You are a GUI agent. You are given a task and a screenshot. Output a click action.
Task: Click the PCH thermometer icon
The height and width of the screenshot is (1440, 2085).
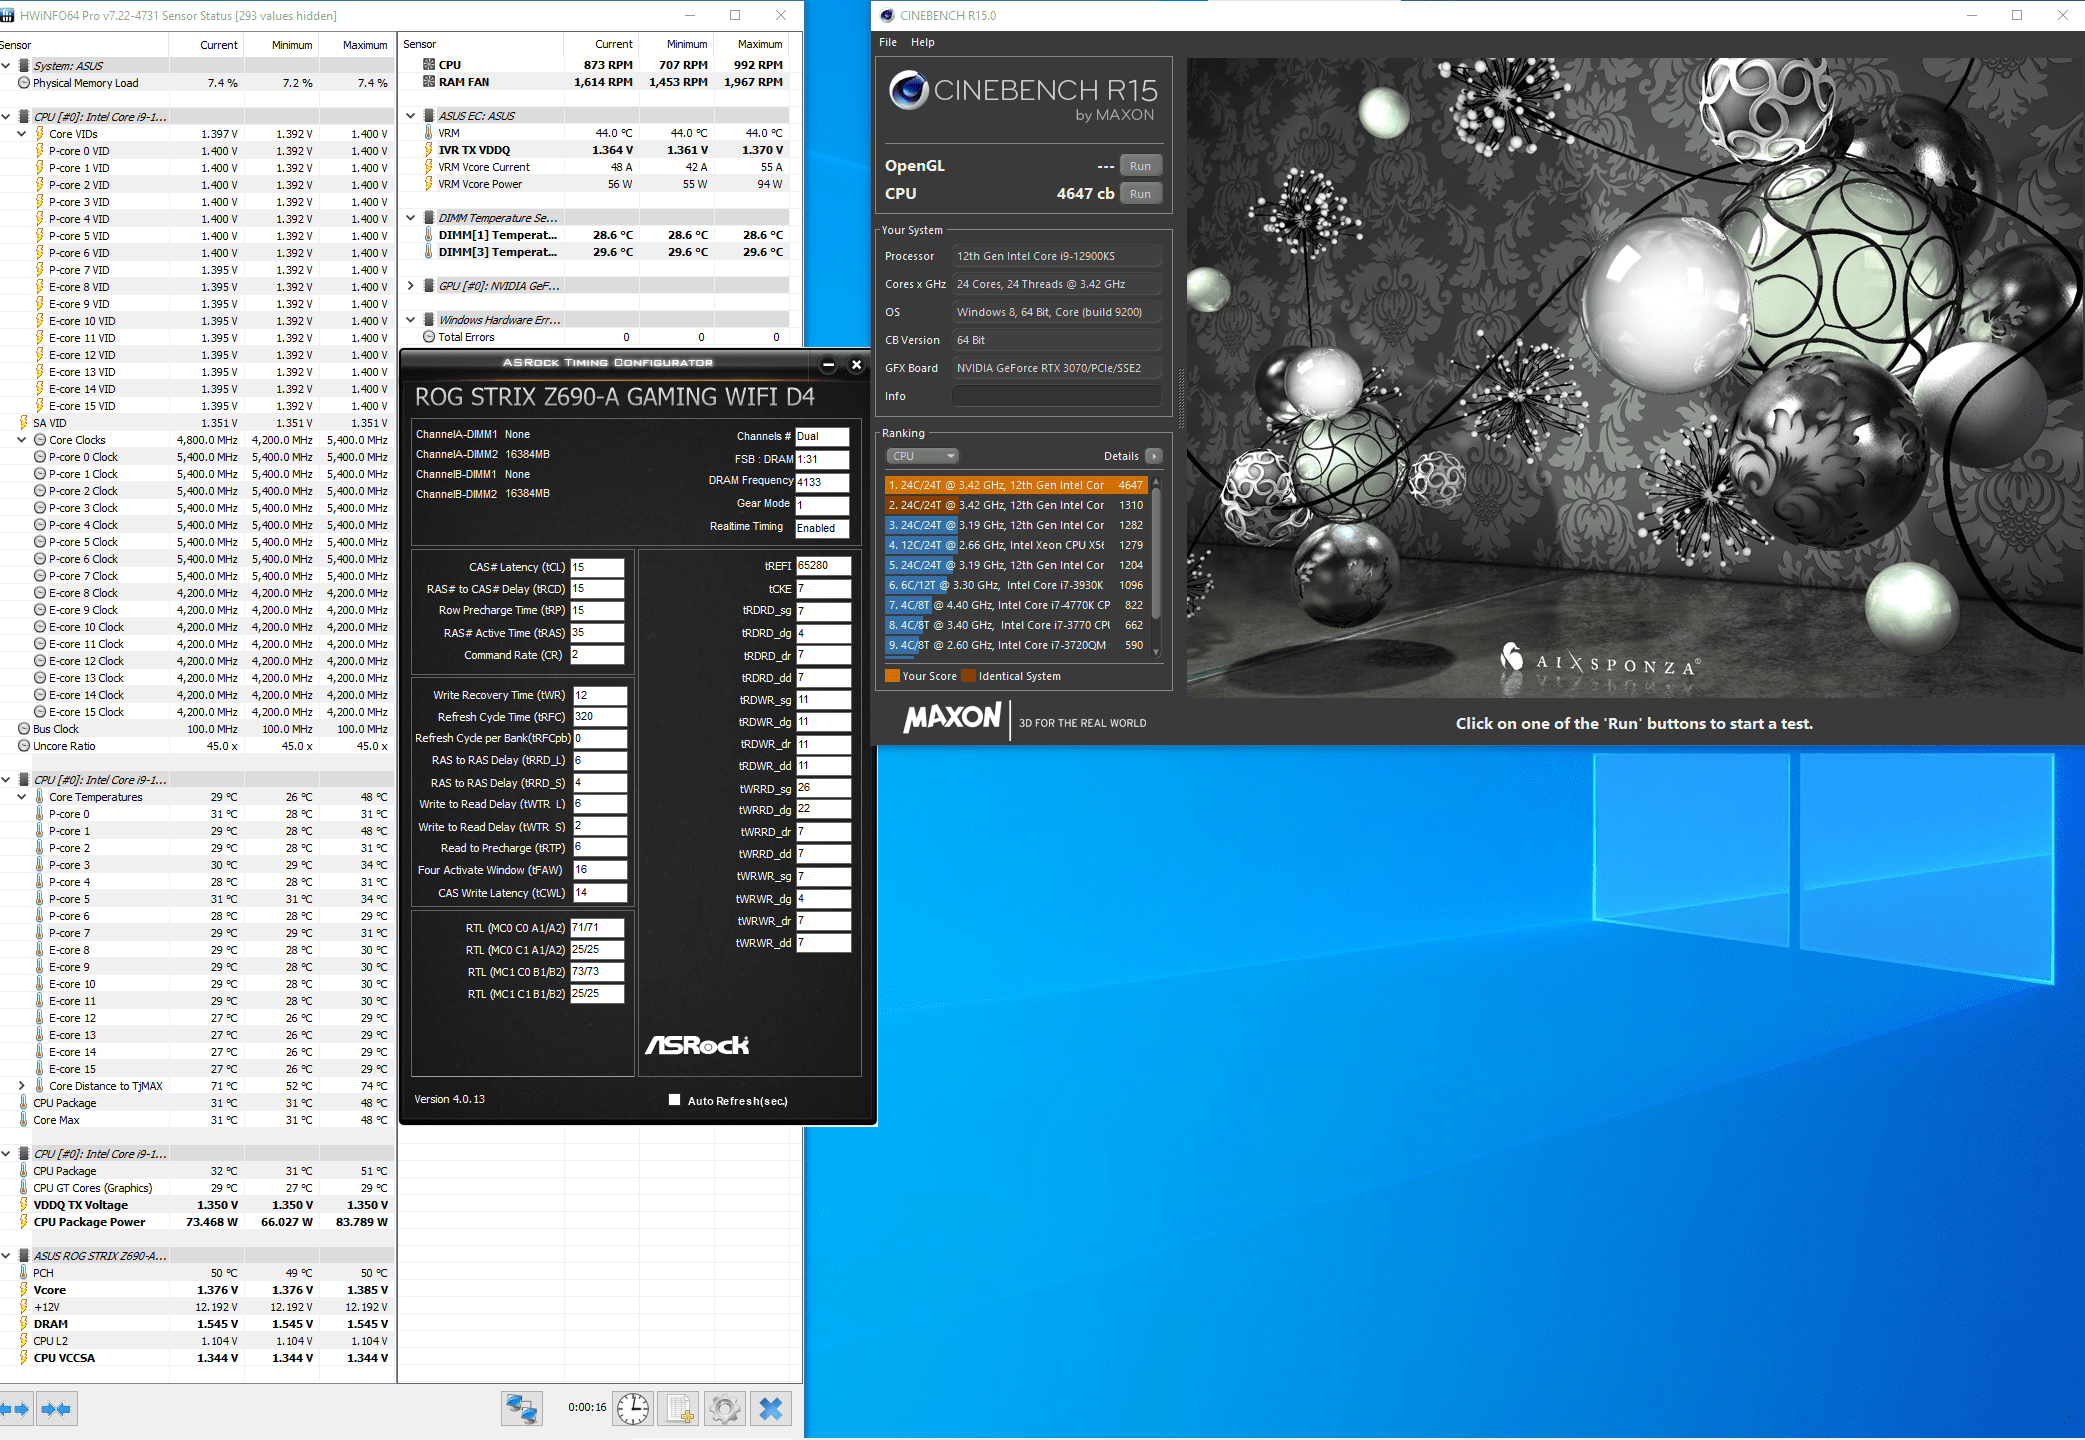tap(24, 1273)
